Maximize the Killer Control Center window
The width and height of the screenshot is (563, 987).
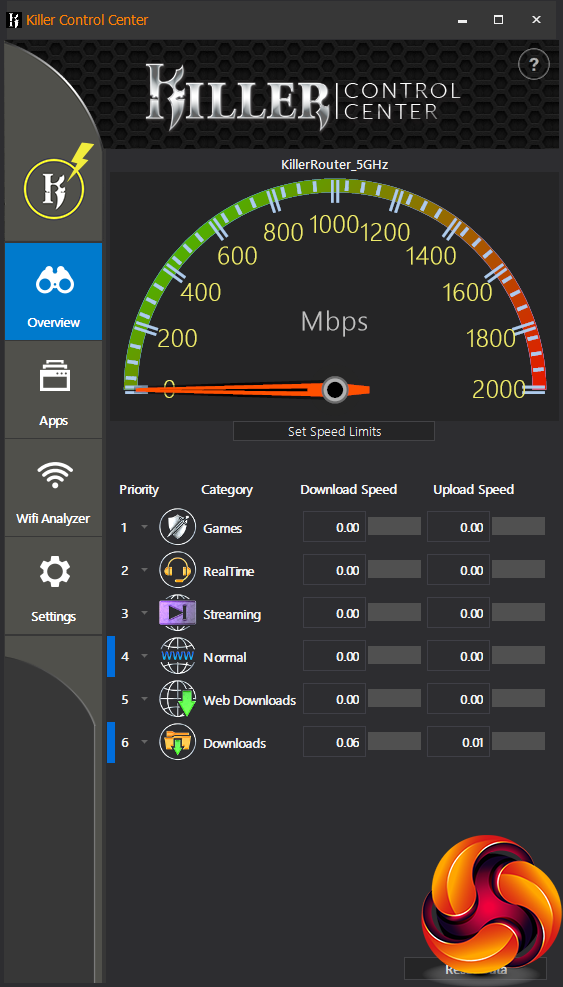498,20
